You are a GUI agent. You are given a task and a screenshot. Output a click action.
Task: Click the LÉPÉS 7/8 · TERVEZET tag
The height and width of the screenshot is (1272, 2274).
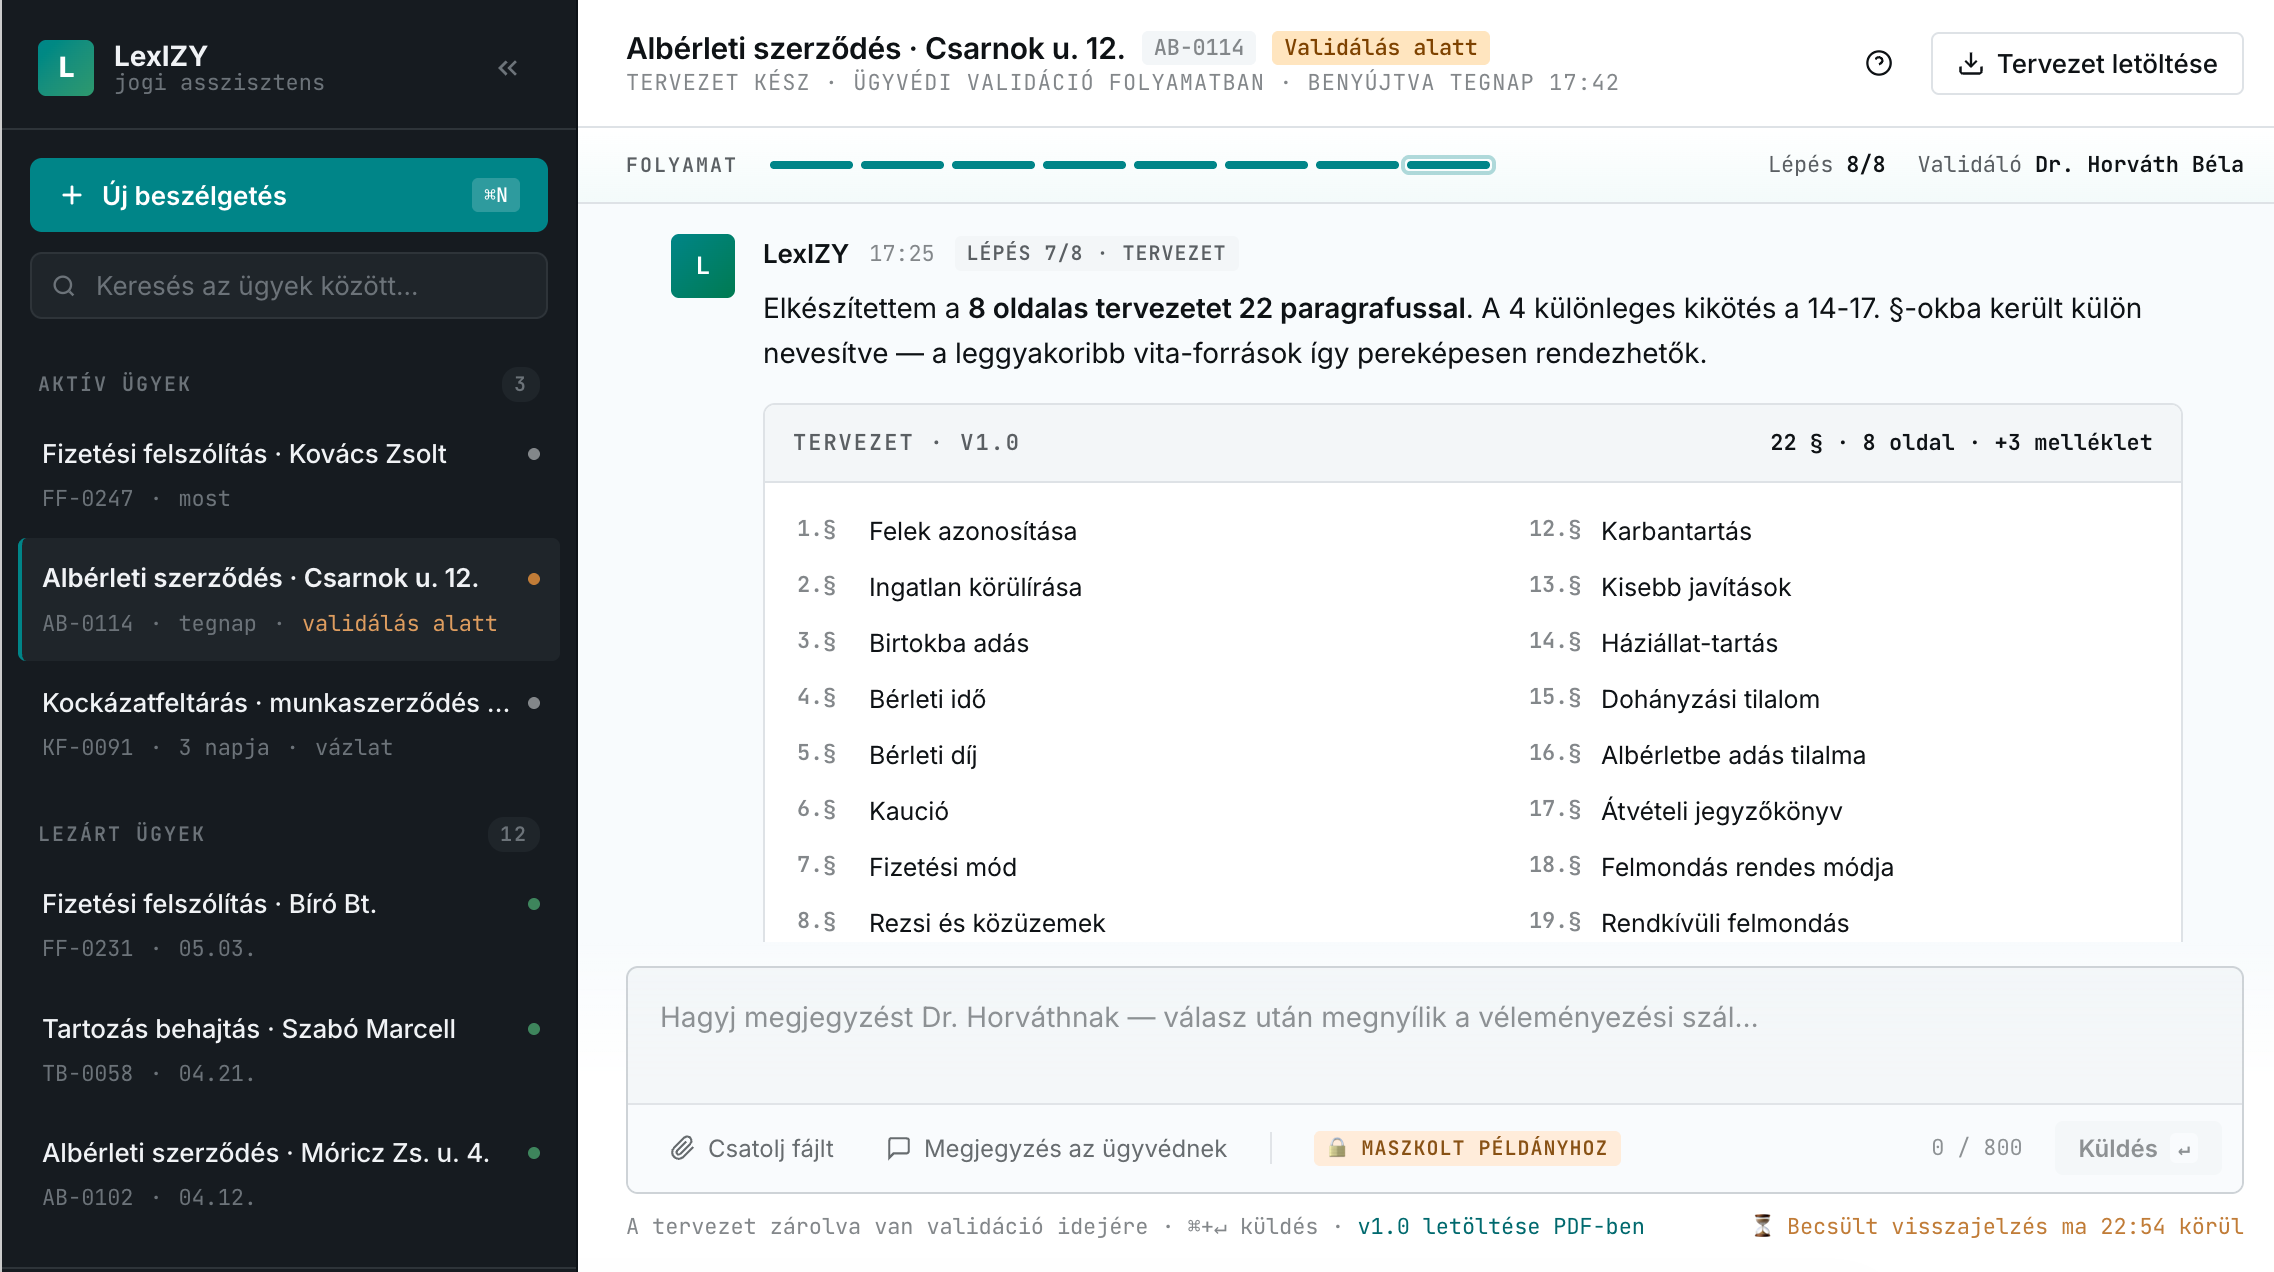coord(1096,254)
